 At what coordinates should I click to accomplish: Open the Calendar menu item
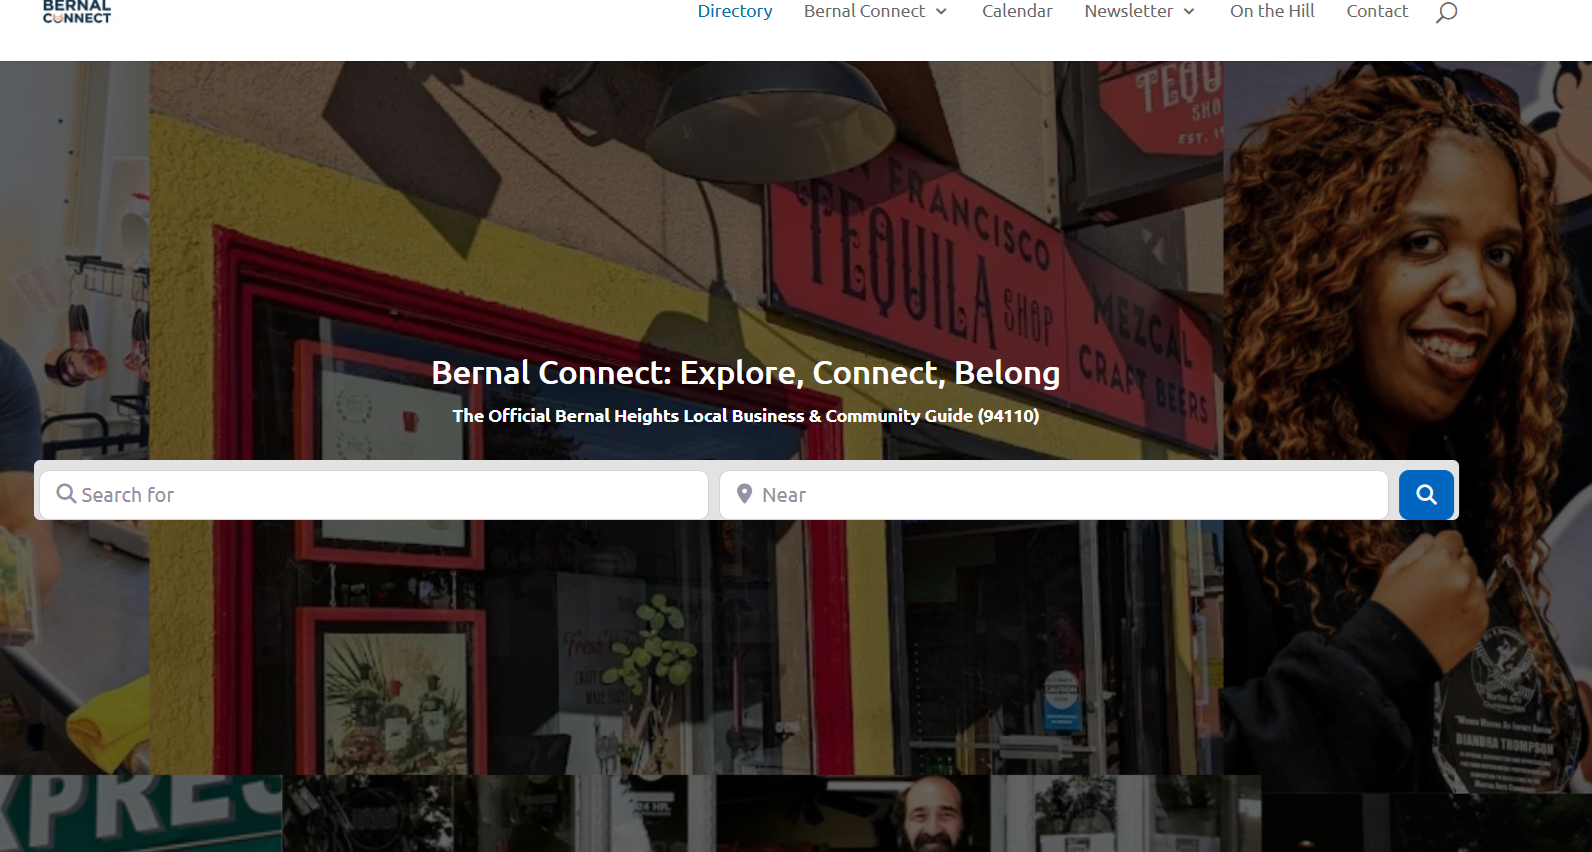pos(1017,11)
